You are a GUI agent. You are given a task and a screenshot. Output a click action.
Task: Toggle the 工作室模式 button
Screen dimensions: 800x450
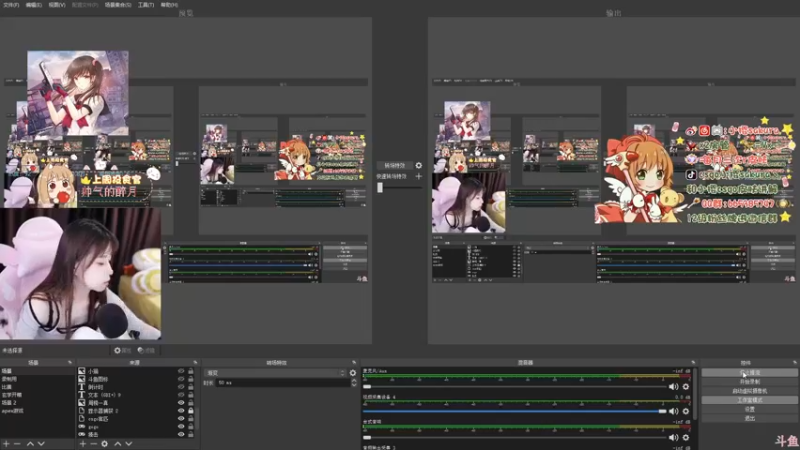tap(749, 400)
